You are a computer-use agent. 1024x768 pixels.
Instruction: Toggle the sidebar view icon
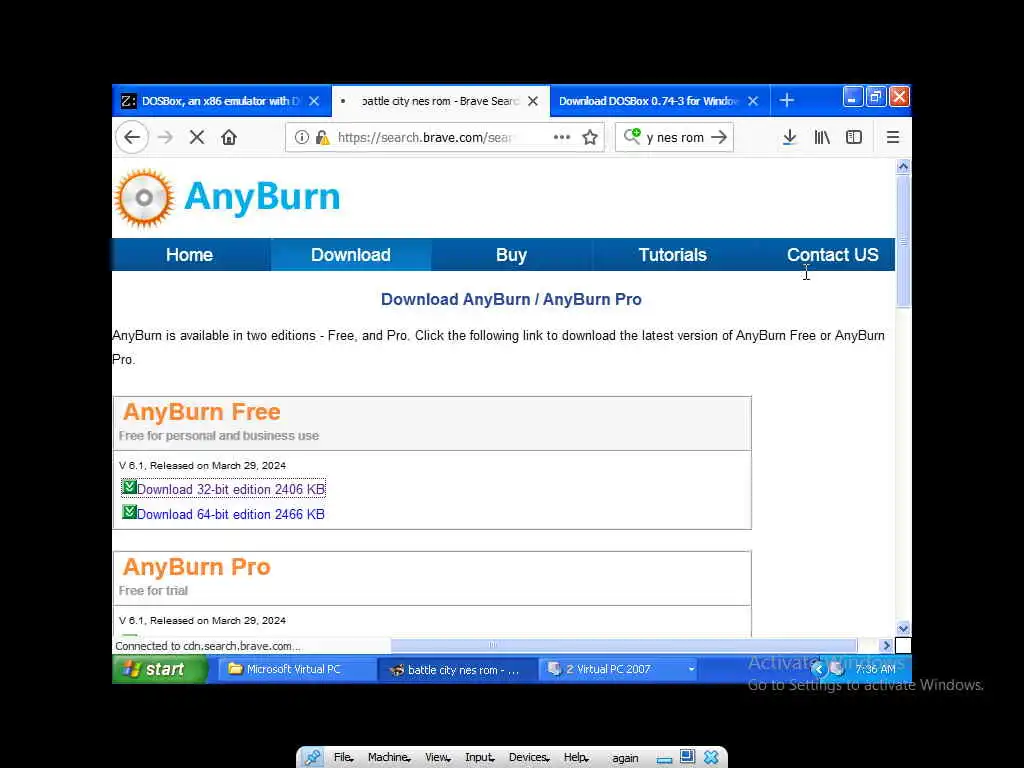854,137
